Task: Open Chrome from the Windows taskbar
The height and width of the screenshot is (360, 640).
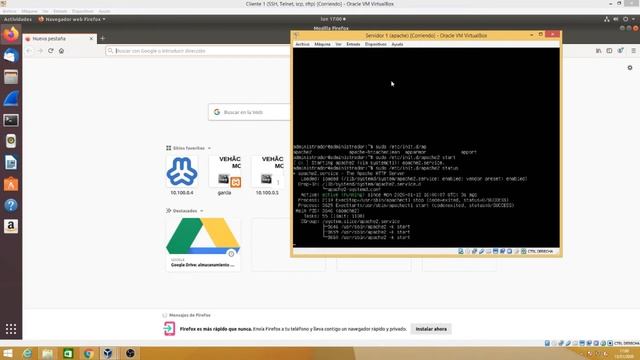Action: click(88, 353)
